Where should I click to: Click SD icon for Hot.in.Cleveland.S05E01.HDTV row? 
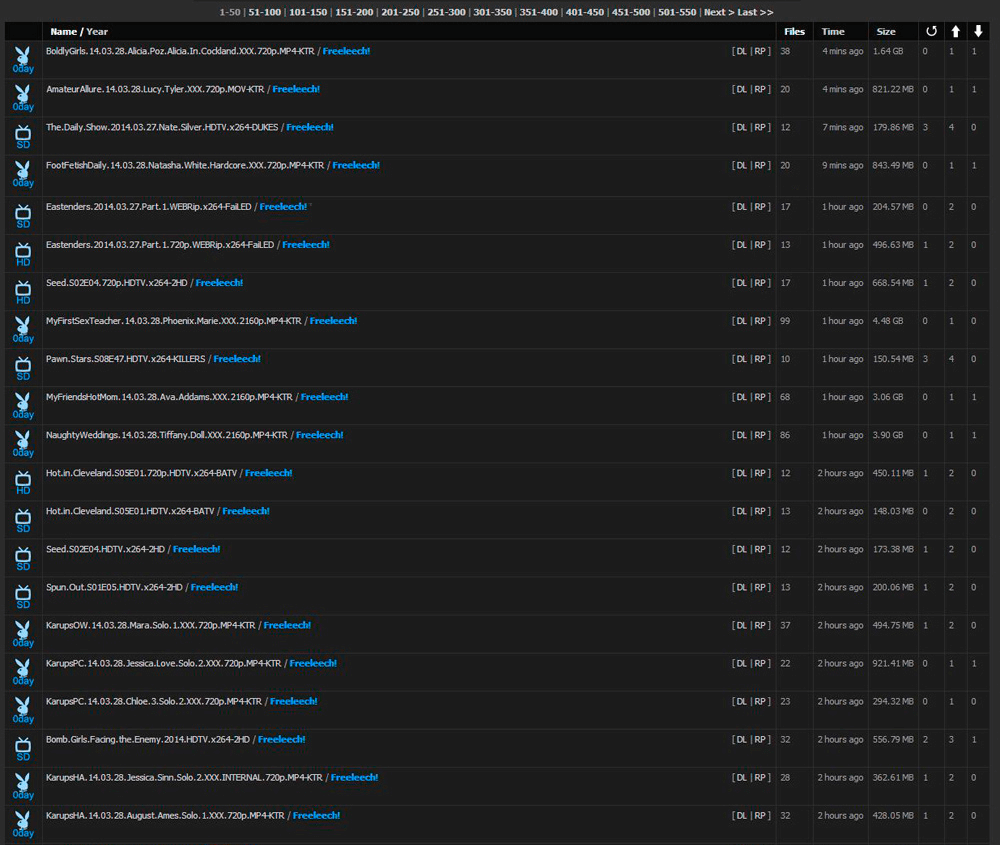click(23, 520)
